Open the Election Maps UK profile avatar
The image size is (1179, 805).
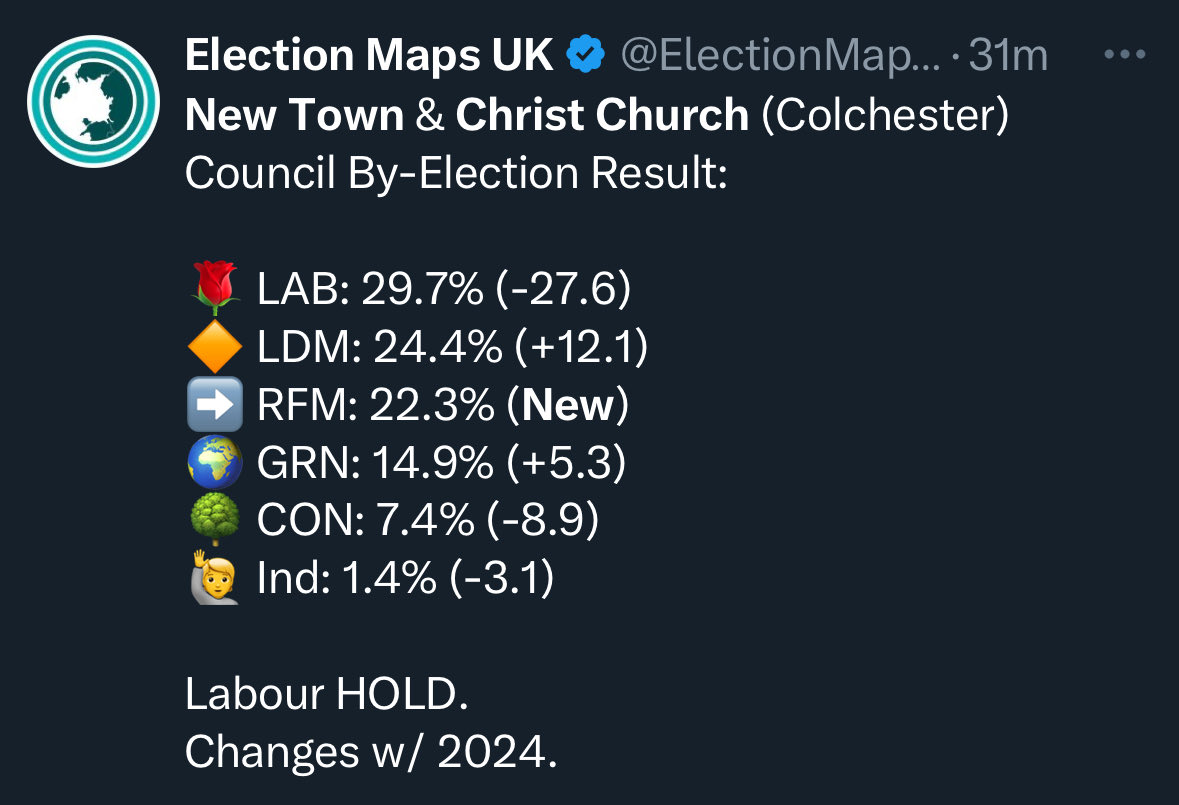point(93,101)
